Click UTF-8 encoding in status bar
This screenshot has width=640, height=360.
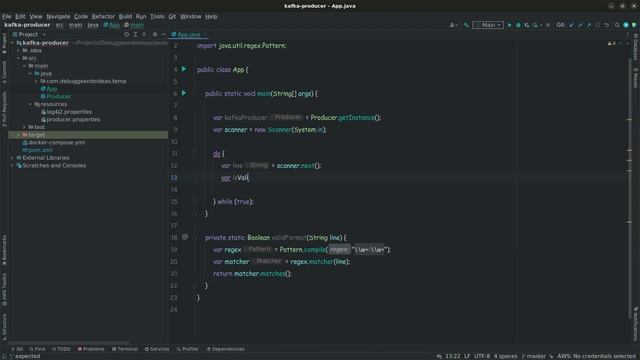482,356
